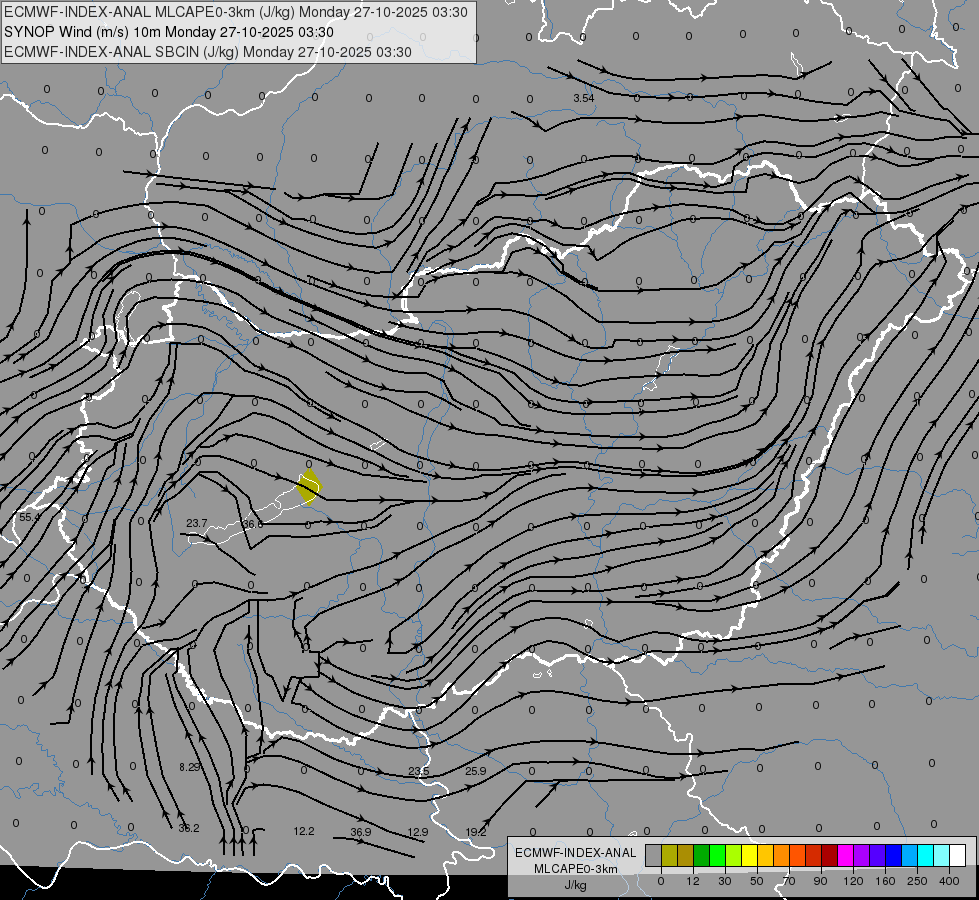Screen dimensions: 979x900
Task: Click the 55.4 grid value on map
Action: (x=29, y=517)
